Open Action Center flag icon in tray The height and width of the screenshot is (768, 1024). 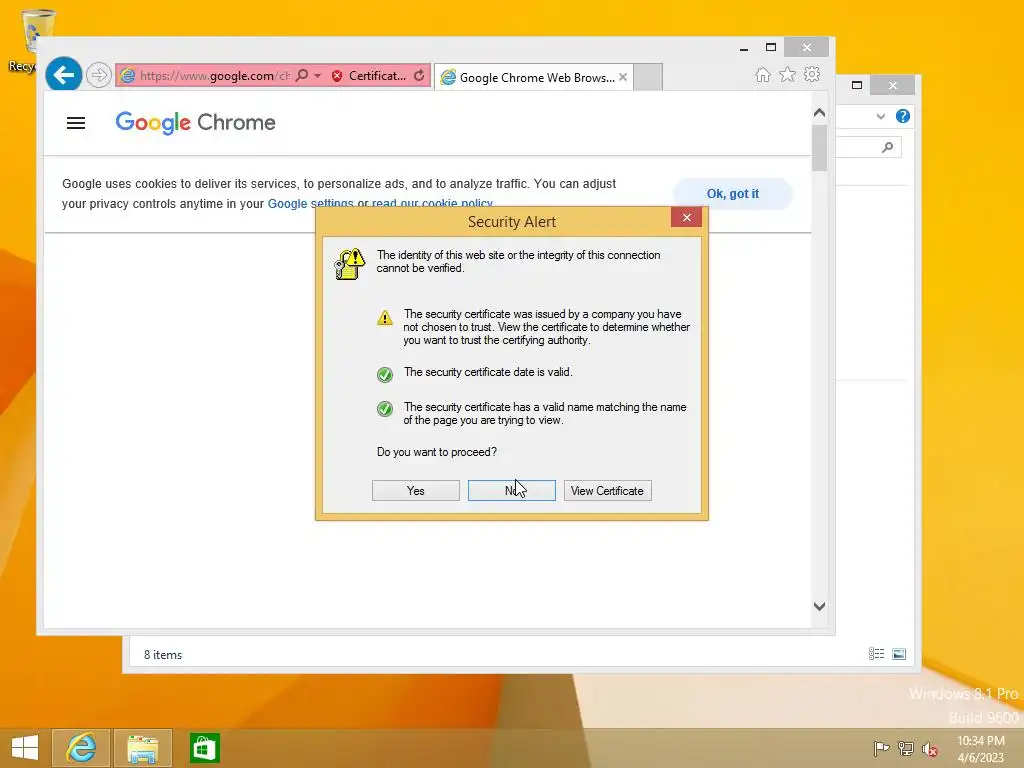pos(881,748)
